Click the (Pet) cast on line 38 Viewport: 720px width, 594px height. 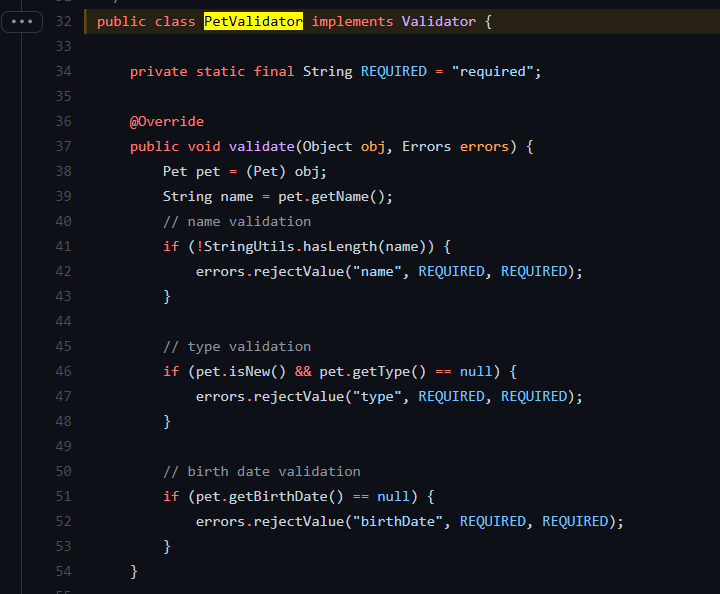pos(266,172)
